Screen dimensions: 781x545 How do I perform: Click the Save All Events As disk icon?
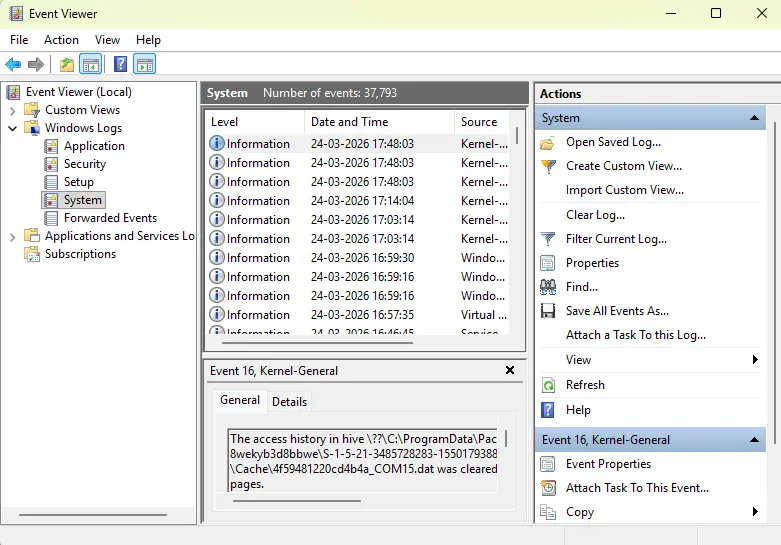coord(548,311)
